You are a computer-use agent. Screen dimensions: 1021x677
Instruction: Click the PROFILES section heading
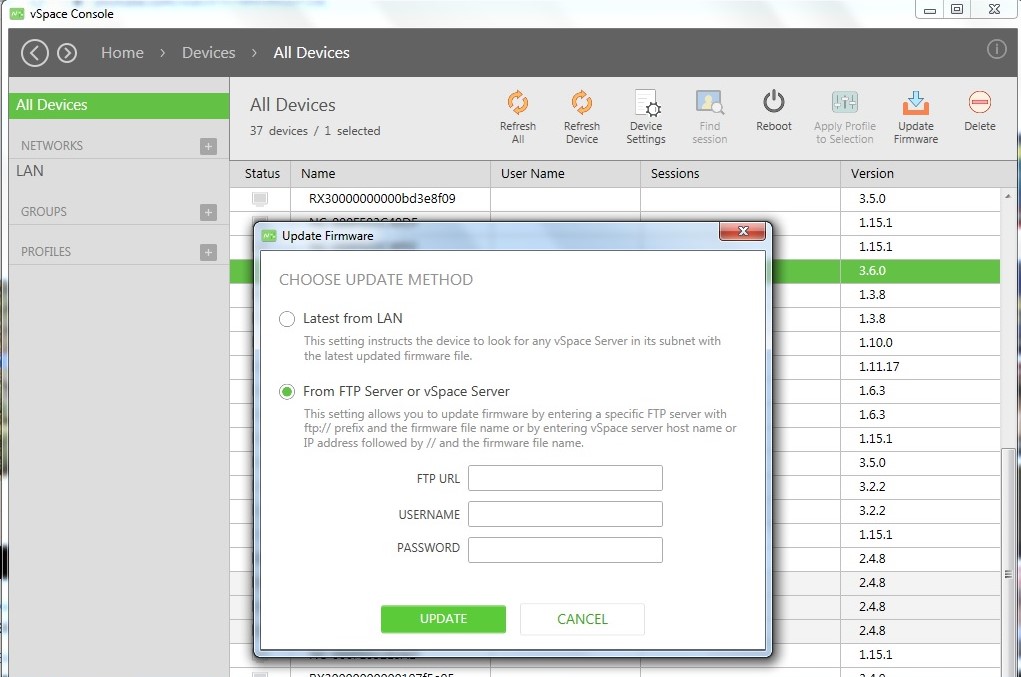point(46,252)
